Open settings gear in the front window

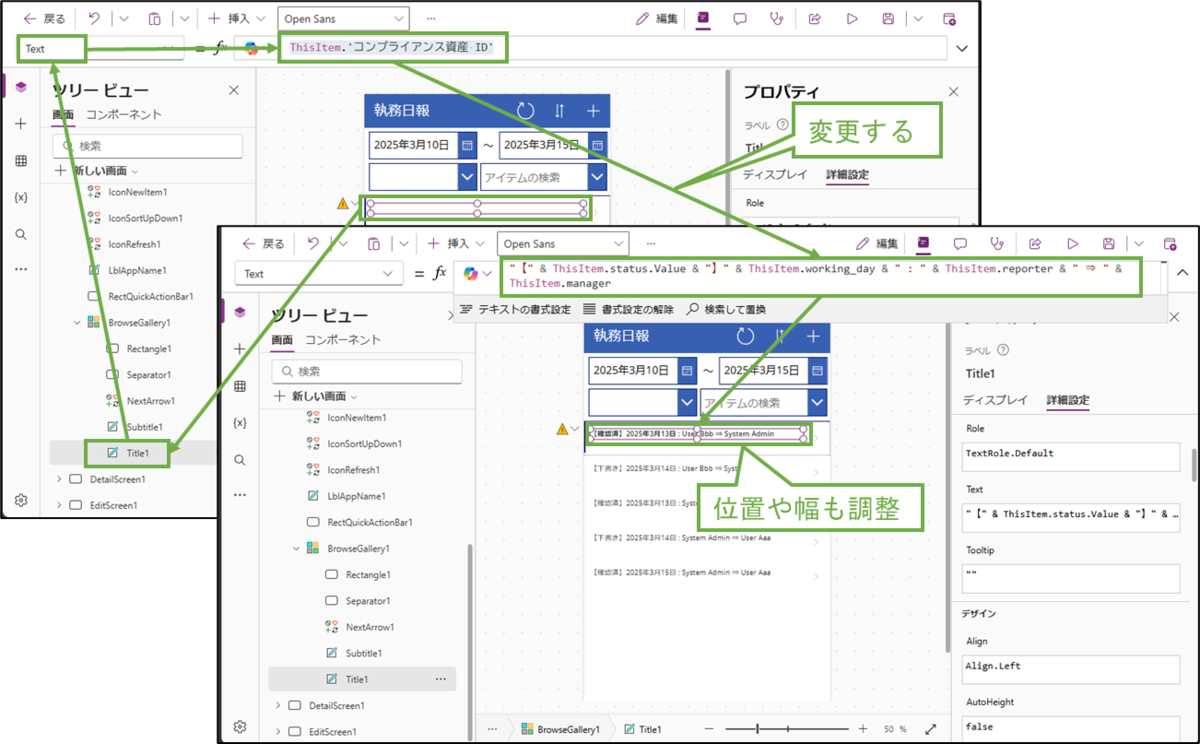[239, 726]
